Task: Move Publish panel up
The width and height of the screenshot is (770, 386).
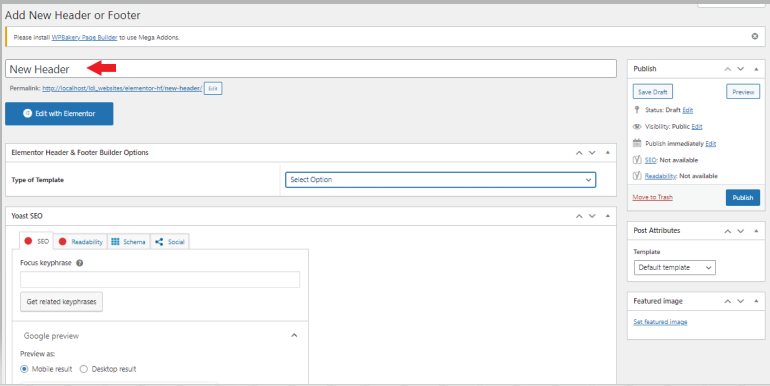Action: coord(728,69)
